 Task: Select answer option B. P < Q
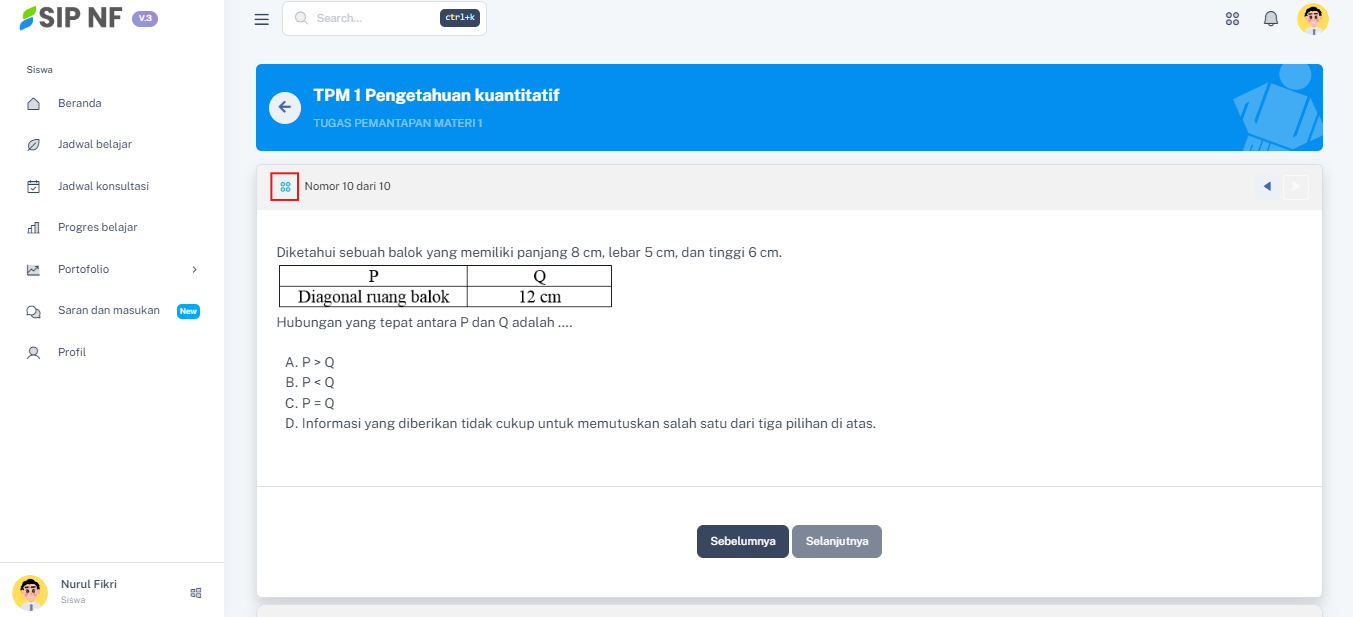[310, 382]
